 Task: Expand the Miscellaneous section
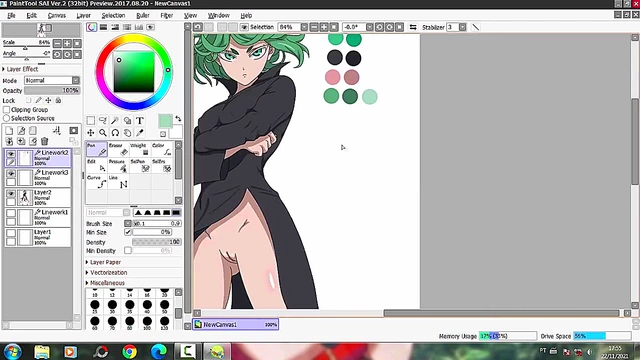tap(105, 282)
